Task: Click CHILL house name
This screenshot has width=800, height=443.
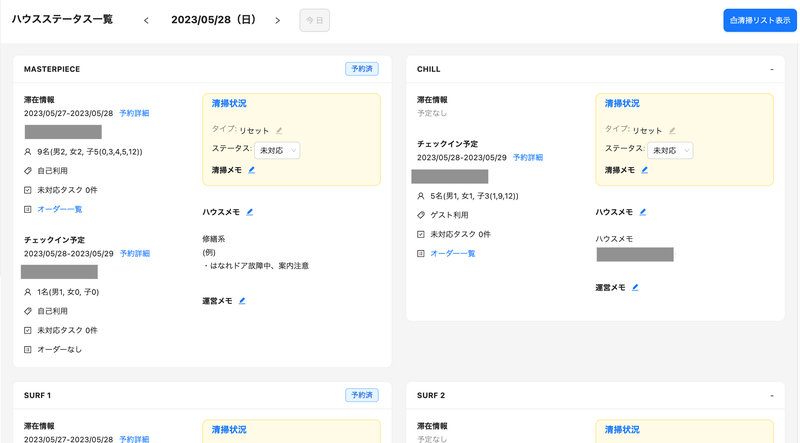Action: click(x=429, y=69)
